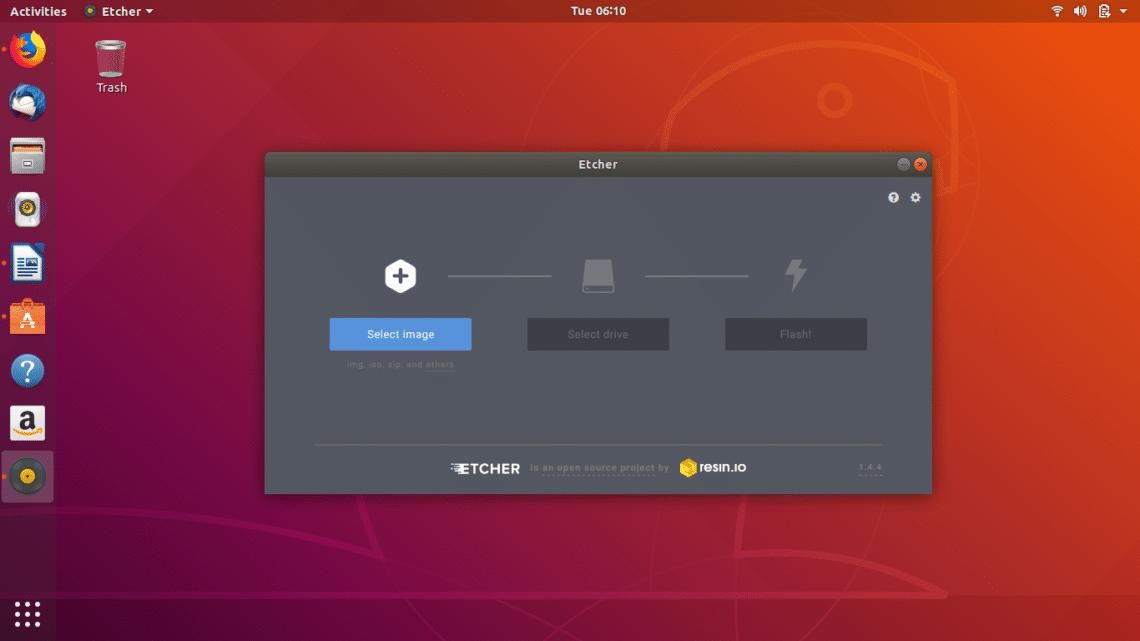
Task: Click the hexagonal plus image-selection icon
Action: click(x=400, y=274)
